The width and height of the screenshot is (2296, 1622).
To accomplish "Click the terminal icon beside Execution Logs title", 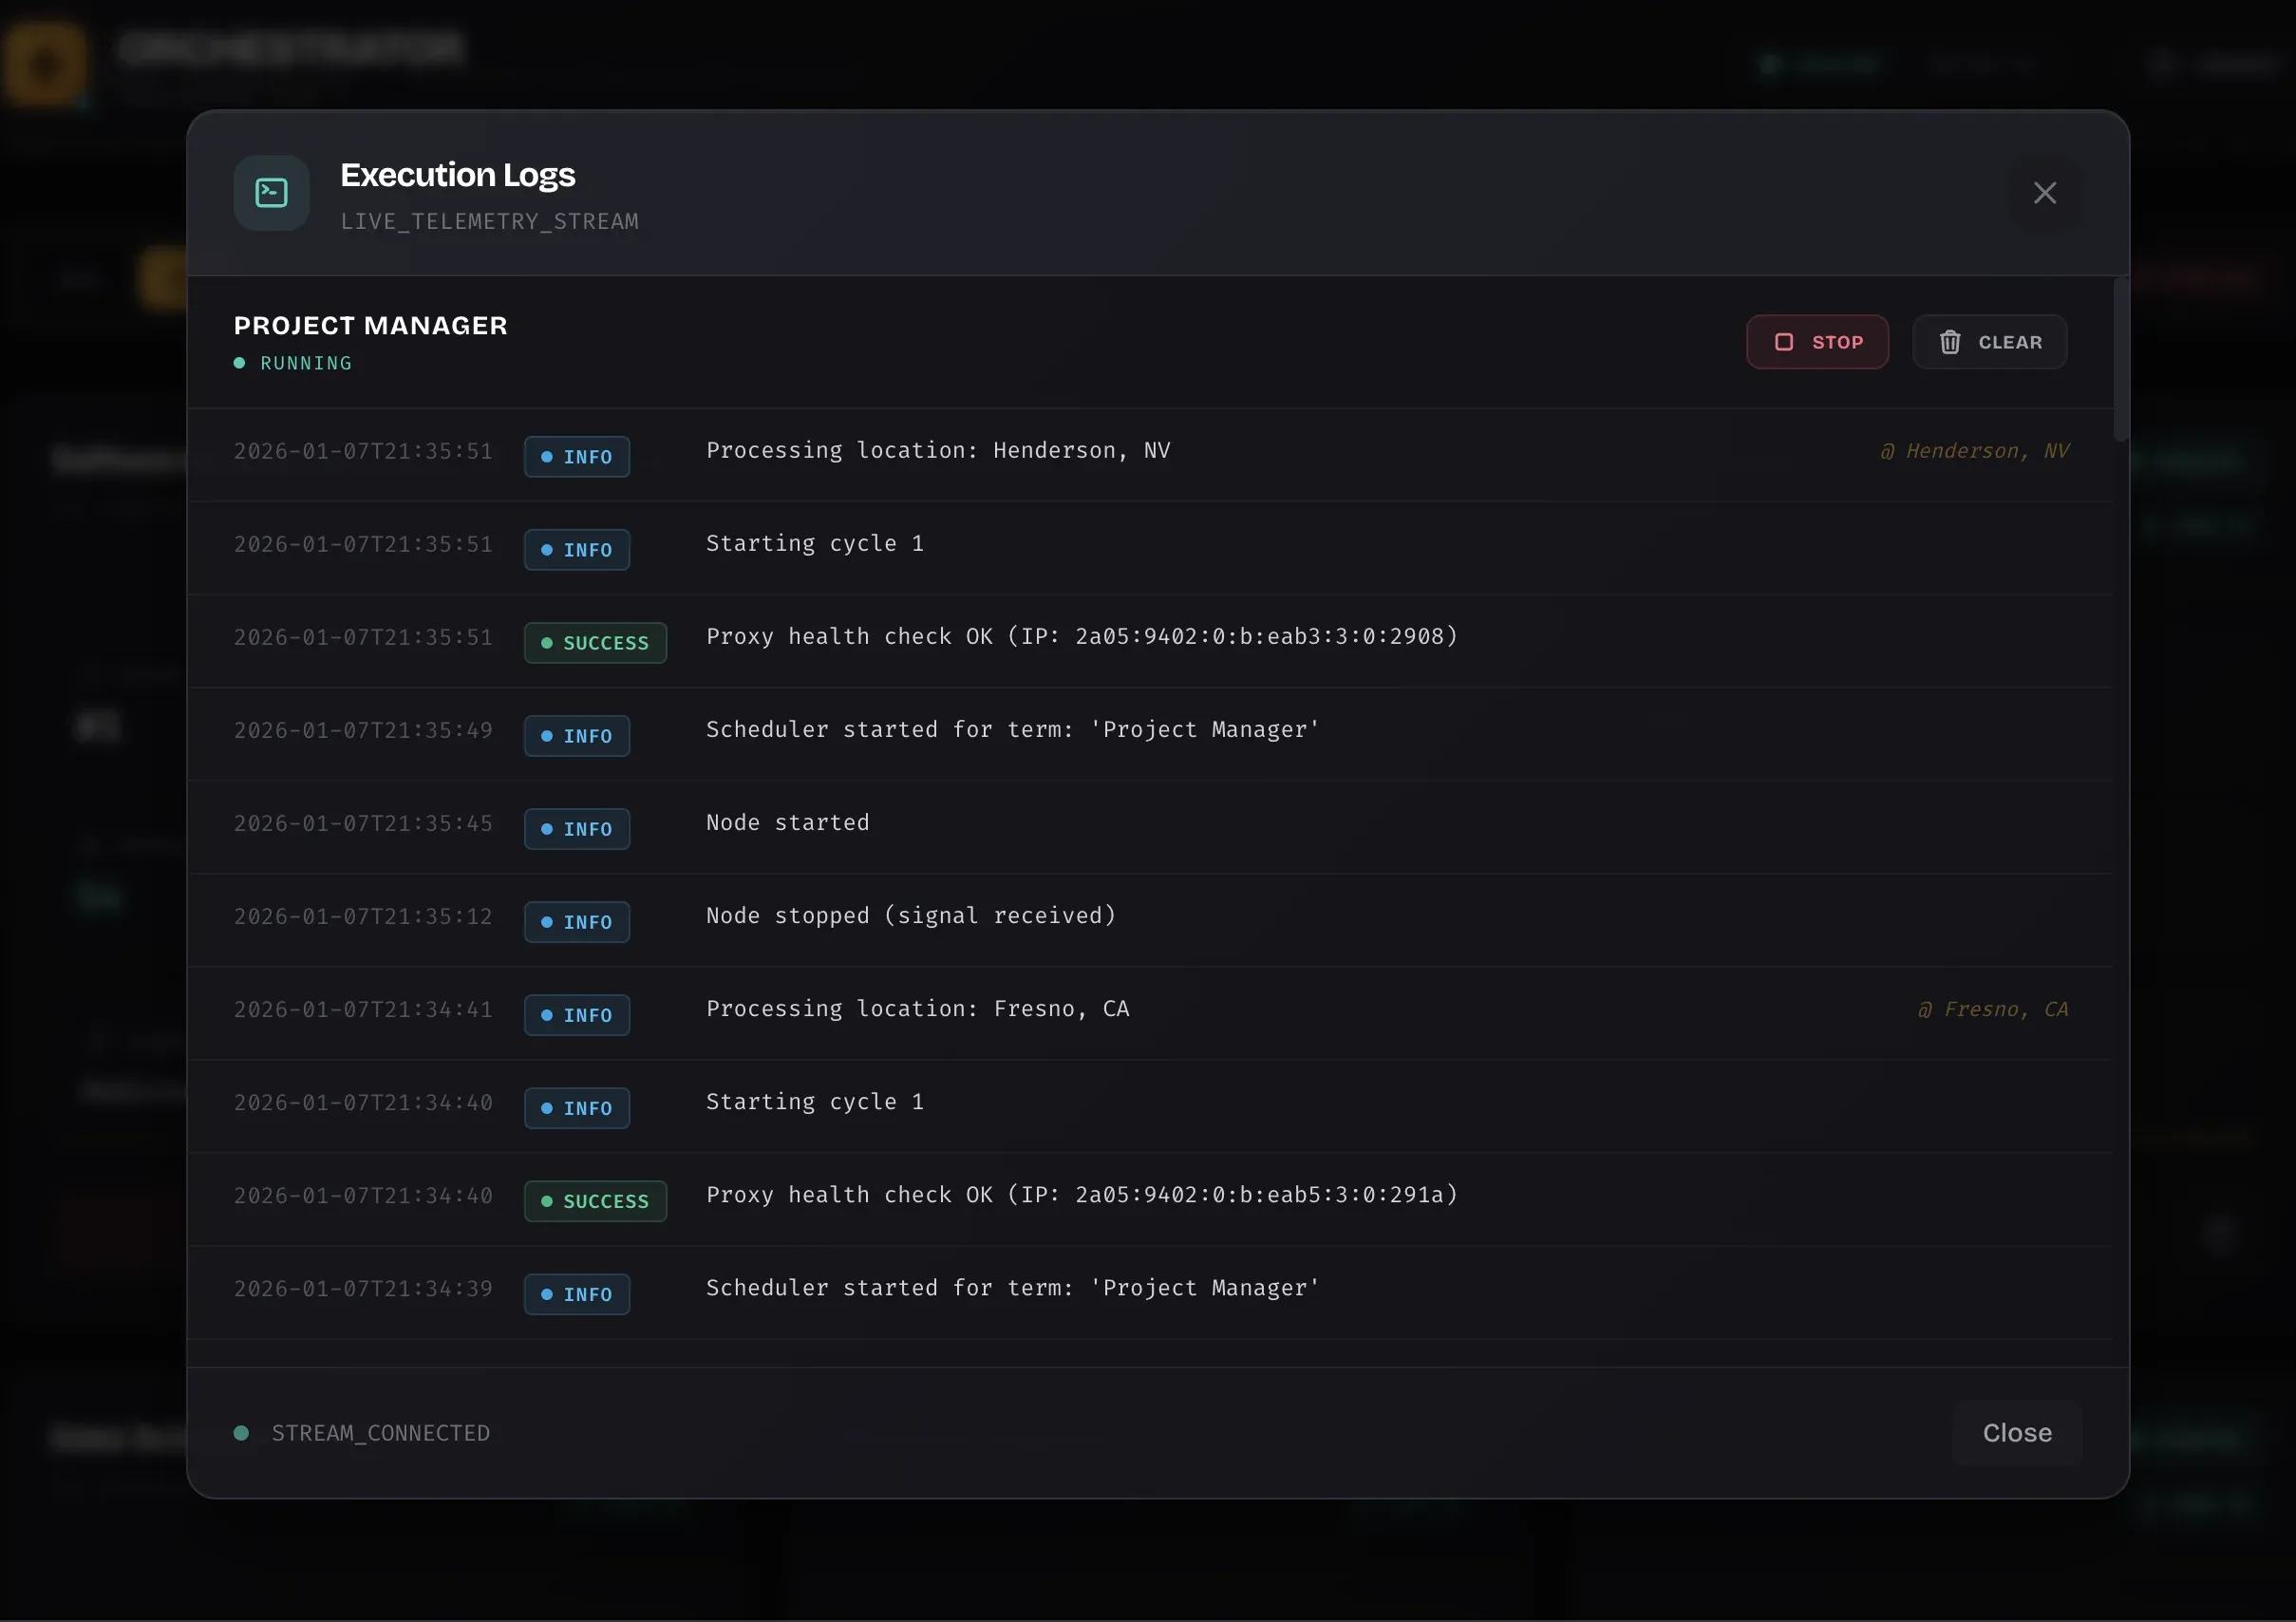I will [270, 192].
